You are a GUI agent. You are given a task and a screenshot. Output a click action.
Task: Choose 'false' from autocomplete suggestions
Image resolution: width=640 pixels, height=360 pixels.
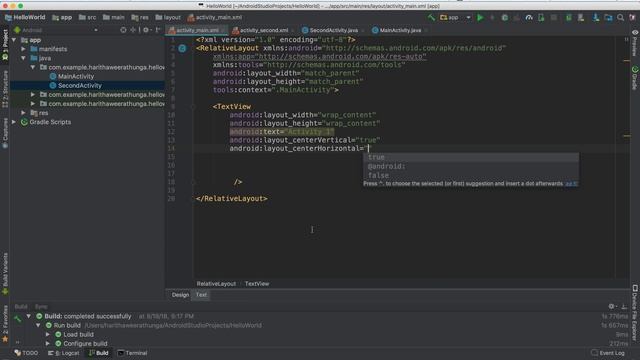(471, 176)
